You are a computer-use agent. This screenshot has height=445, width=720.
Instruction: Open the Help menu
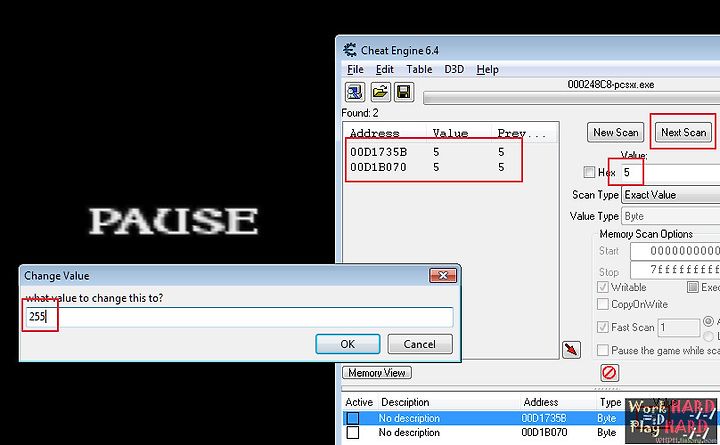pos(487,69)
